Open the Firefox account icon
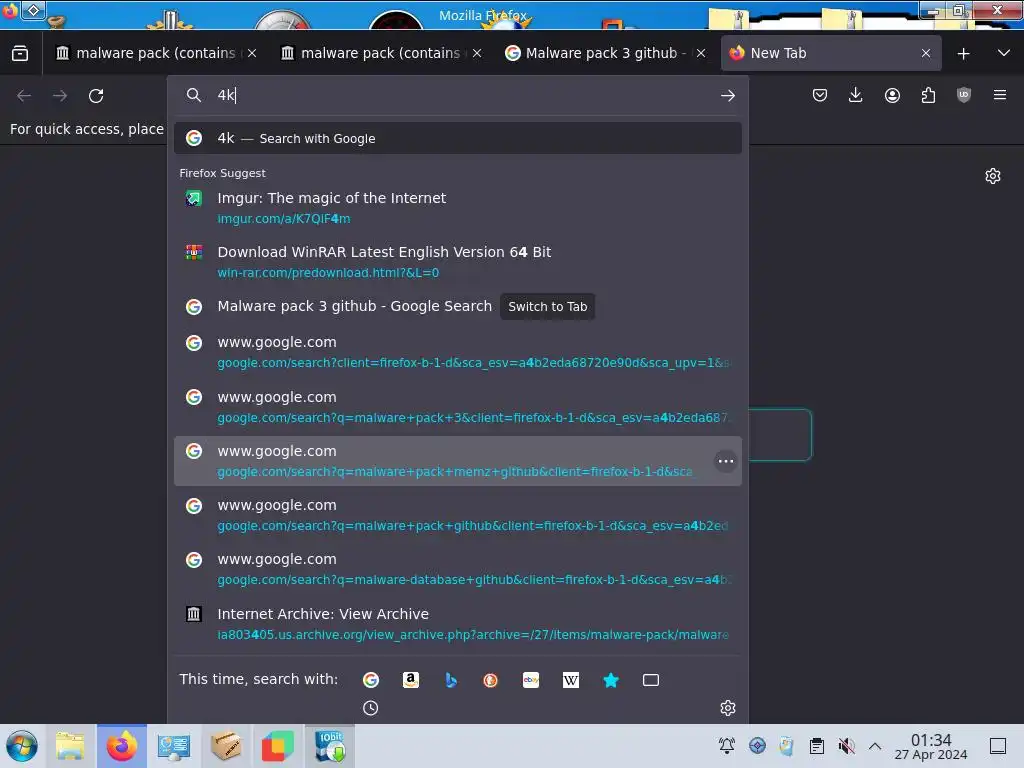1024x768 pixels. [892, 95]
